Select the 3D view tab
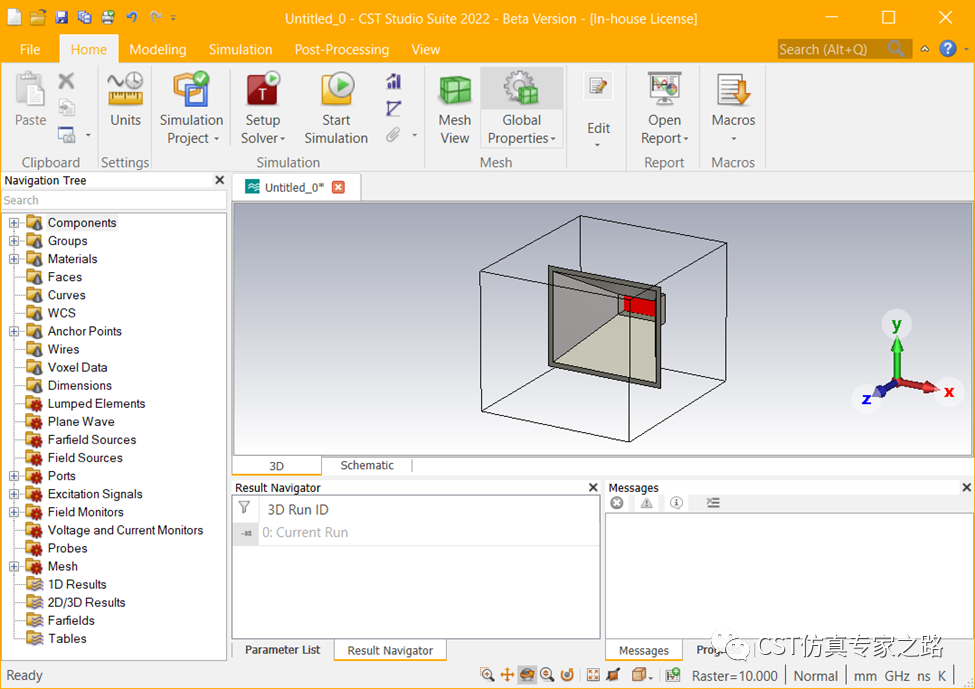The height and width of the screenshot is (689, 975). click(x=277, y=466)
